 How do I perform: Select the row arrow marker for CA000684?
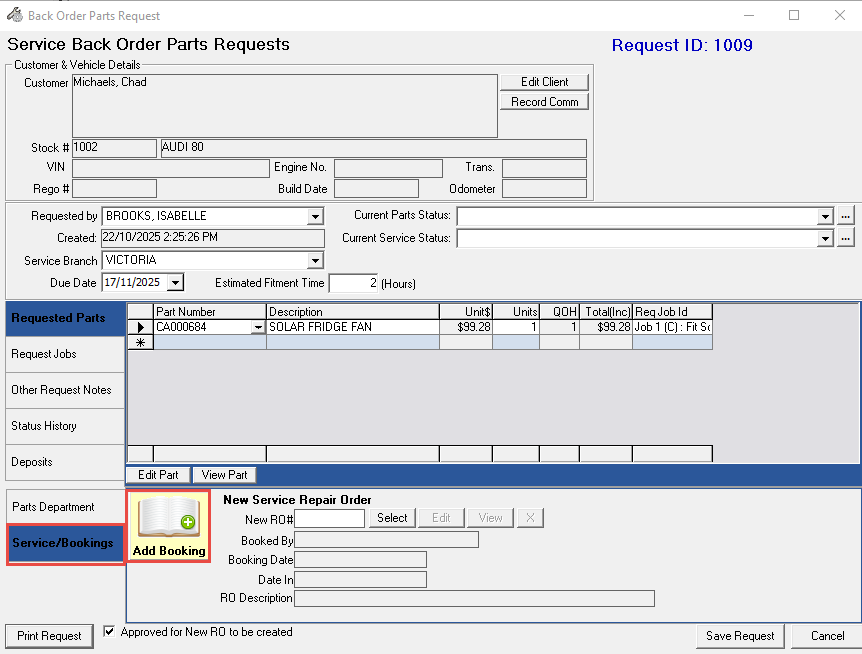[x=140, y=327]
